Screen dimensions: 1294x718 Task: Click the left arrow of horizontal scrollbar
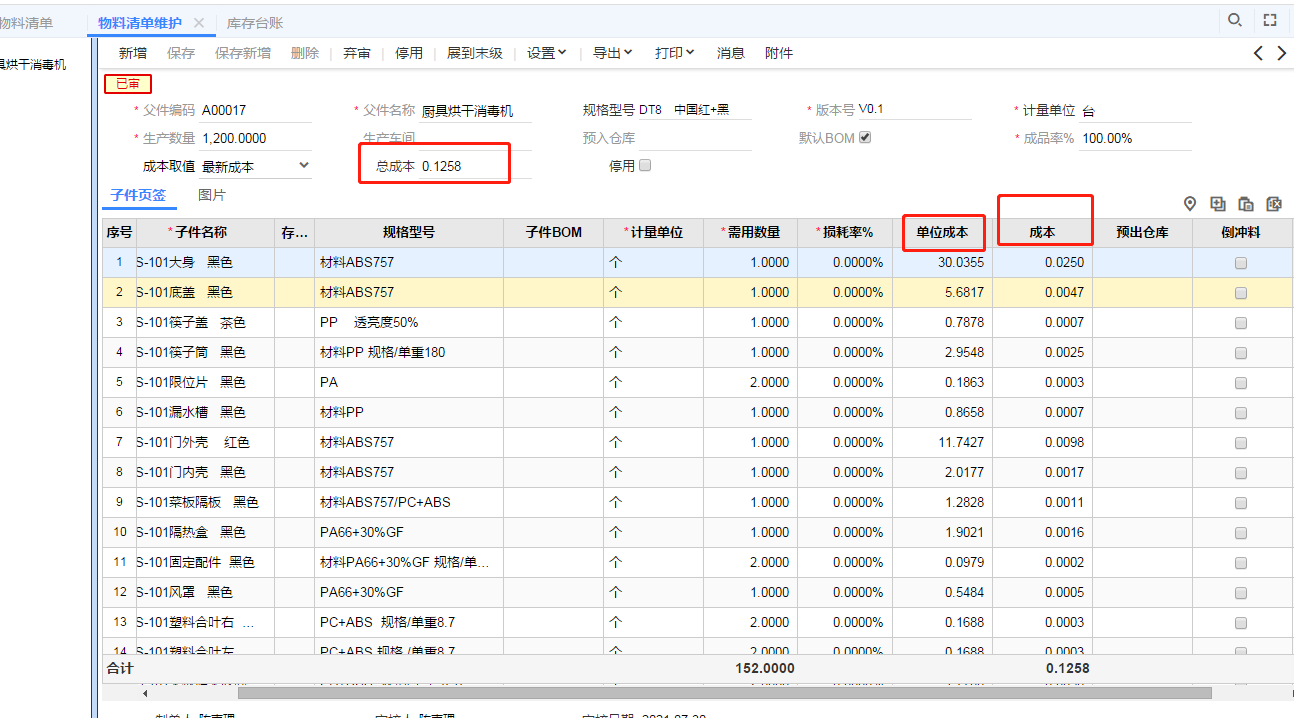[x=145, y=692]
